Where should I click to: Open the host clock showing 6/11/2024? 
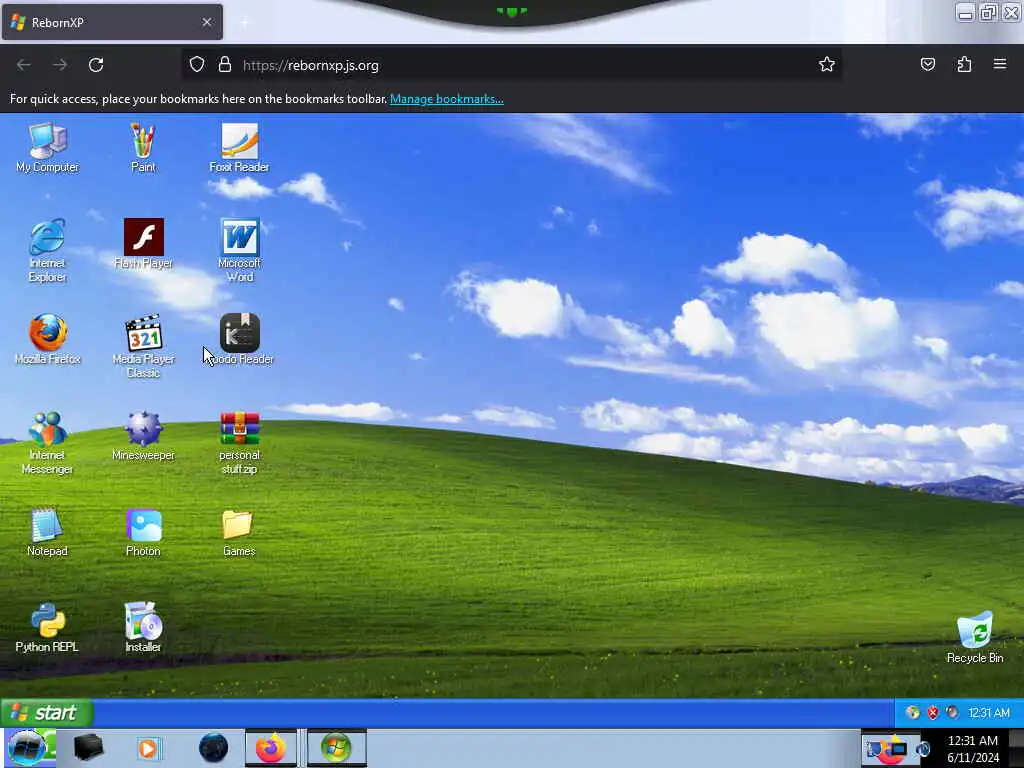(x=973, y=749)
